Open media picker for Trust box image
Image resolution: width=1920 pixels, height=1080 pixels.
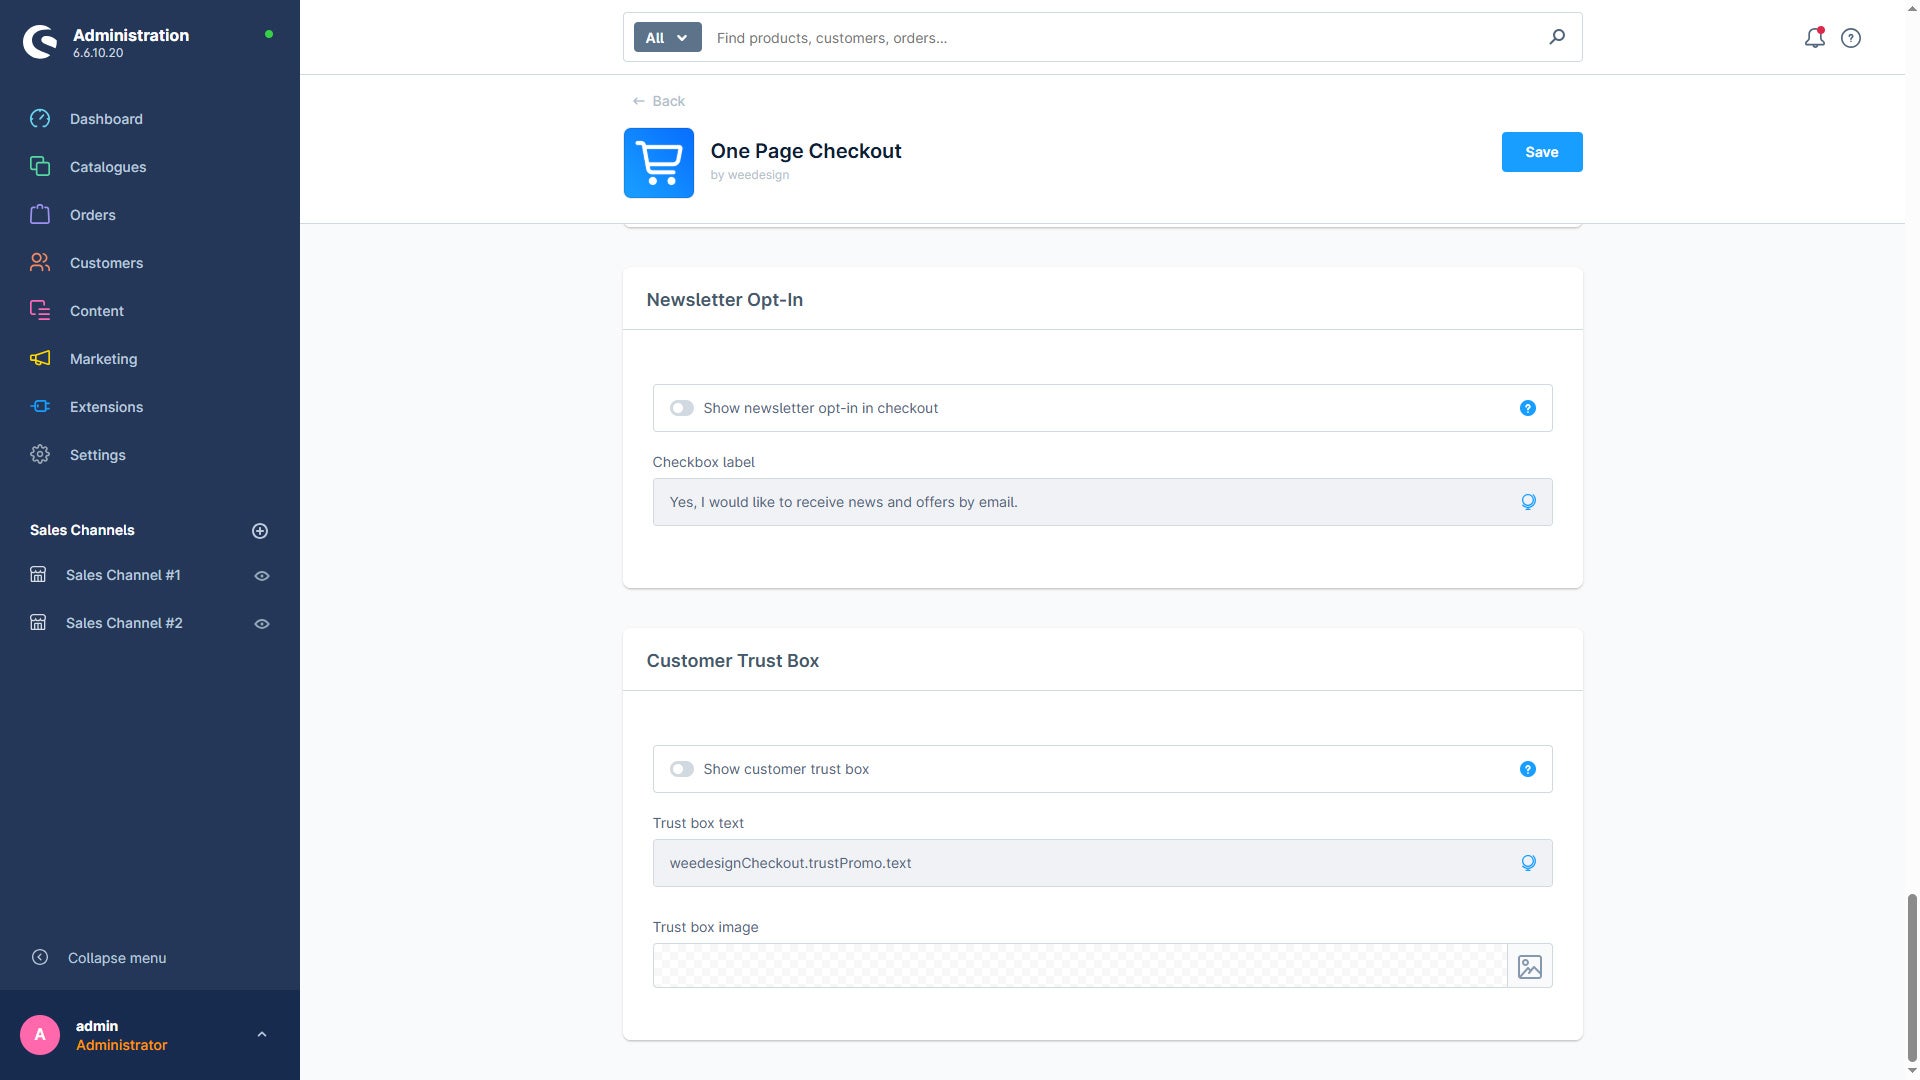tap(1530, 966)
